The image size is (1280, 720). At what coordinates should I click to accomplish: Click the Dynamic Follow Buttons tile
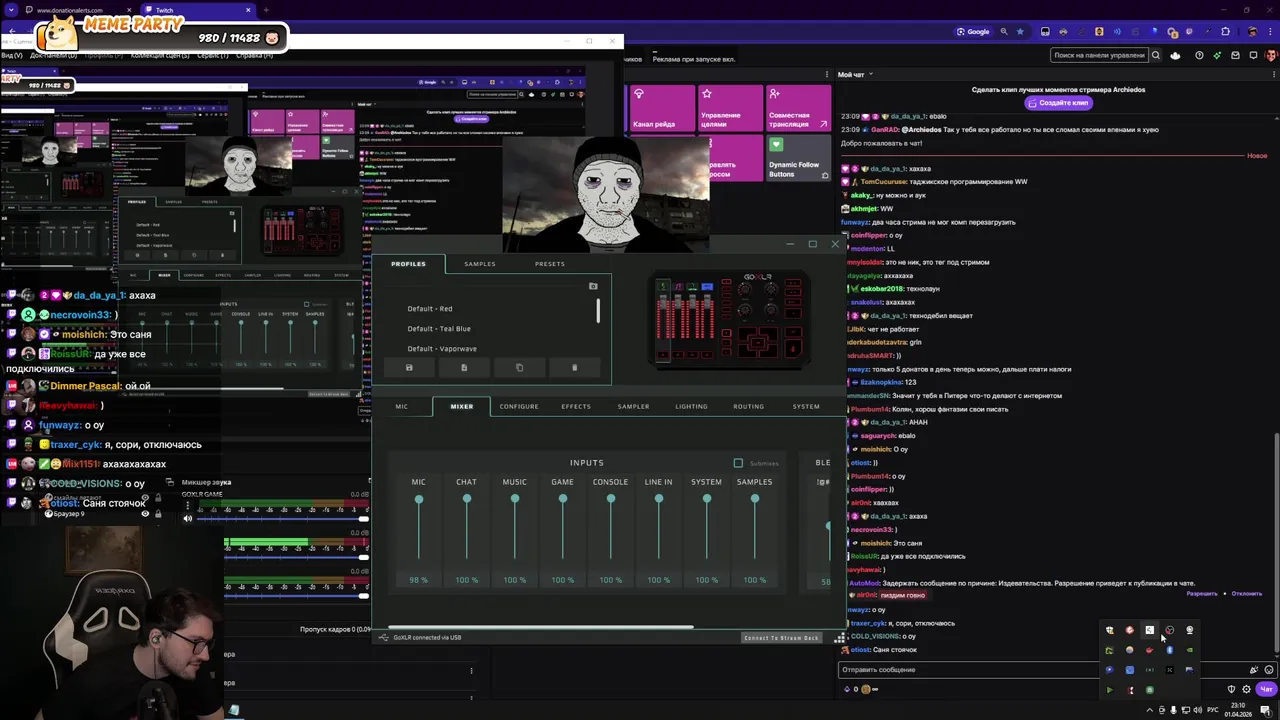pos(798,158)
